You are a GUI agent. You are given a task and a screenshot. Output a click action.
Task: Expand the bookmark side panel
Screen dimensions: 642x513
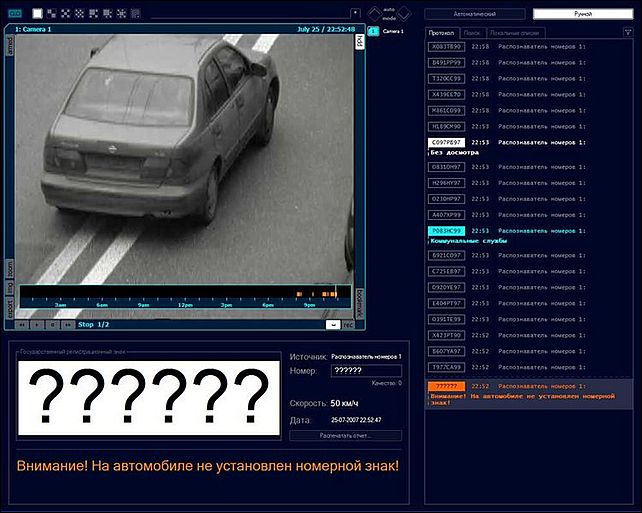[360, 298]
